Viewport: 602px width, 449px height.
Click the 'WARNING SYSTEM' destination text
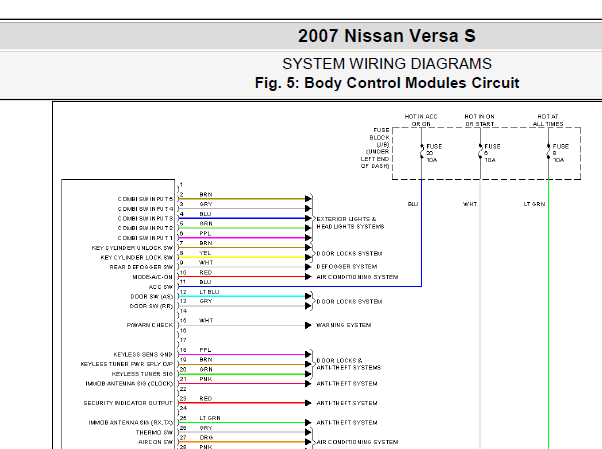344,325
